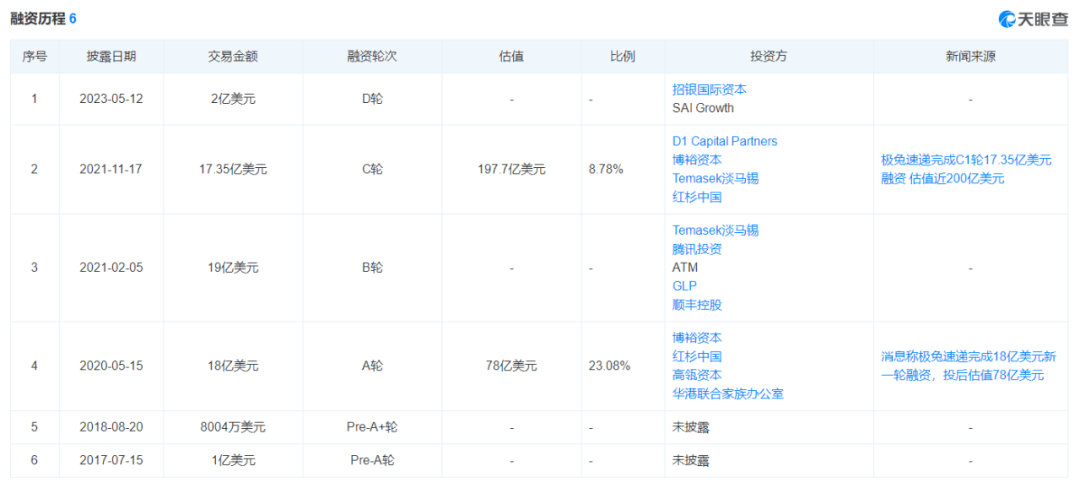Click serial number 1 in the D轮 row
Image resolution: width=1080 pixels, height=488 pixels.
coord(34,98)
